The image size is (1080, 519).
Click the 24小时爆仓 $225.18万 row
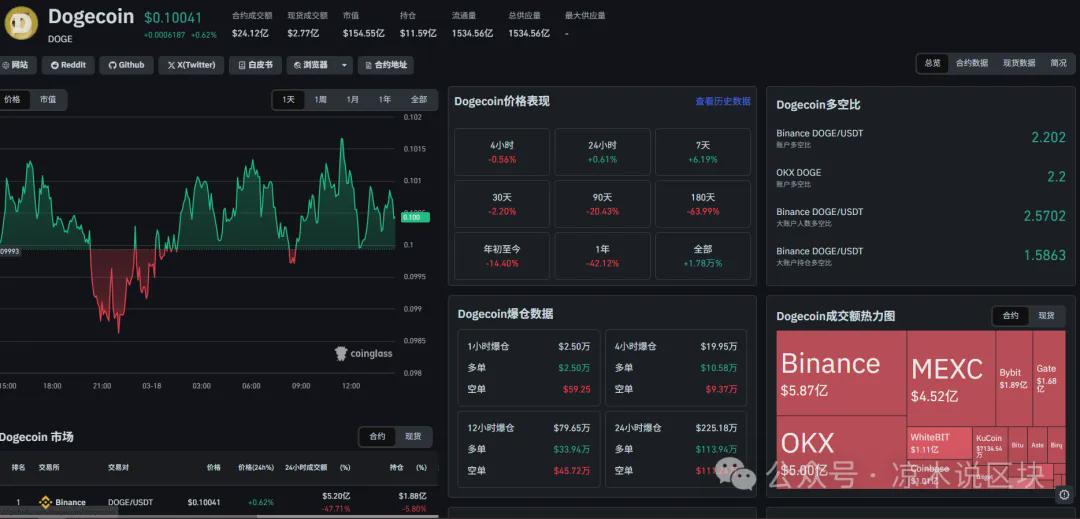coord(676,428)
